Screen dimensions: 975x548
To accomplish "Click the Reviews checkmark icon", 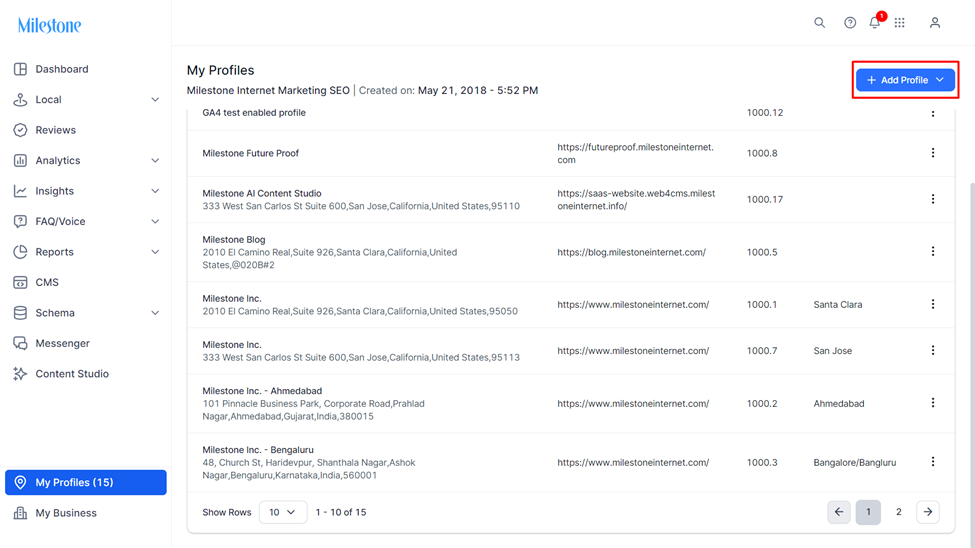I will pyautogui.click(x=21, y=130).
